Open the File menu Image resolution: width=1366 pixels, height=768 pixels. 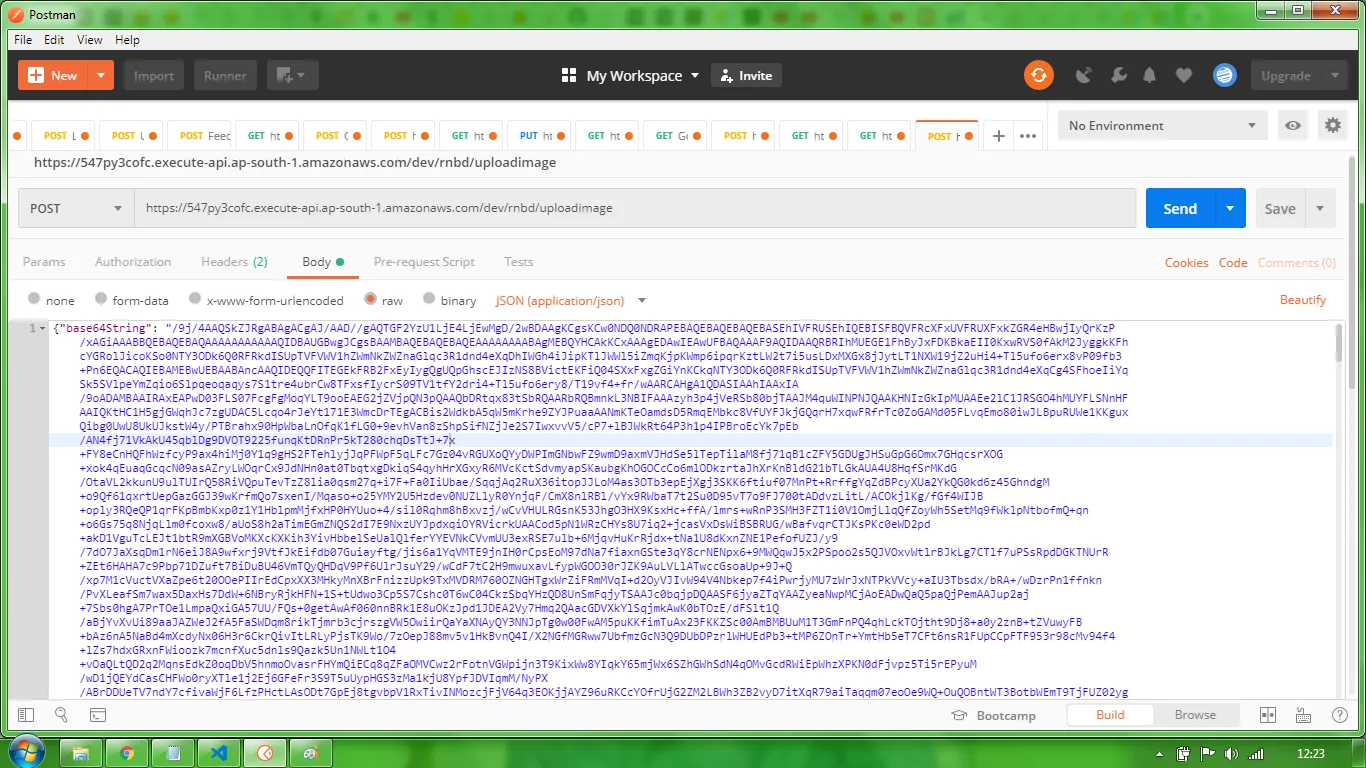point(23,40)
